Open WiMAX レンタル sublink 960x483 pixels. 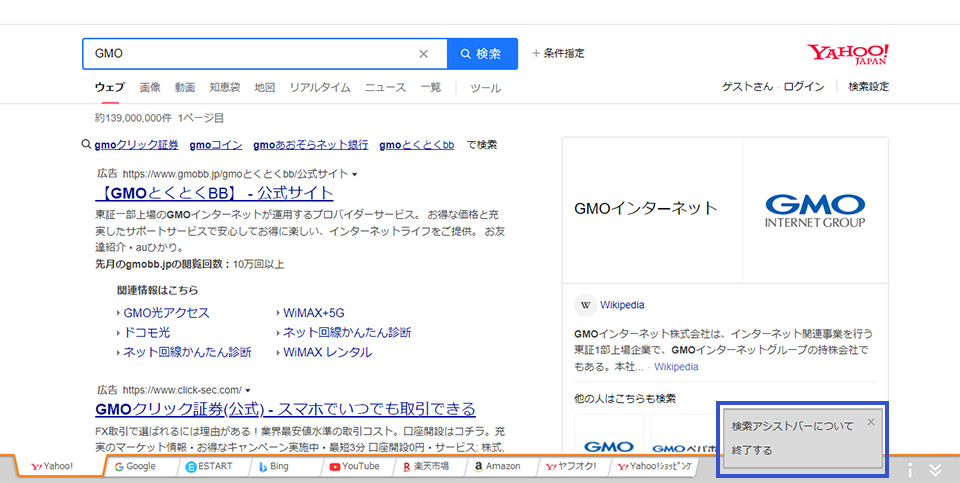[328, 353]
